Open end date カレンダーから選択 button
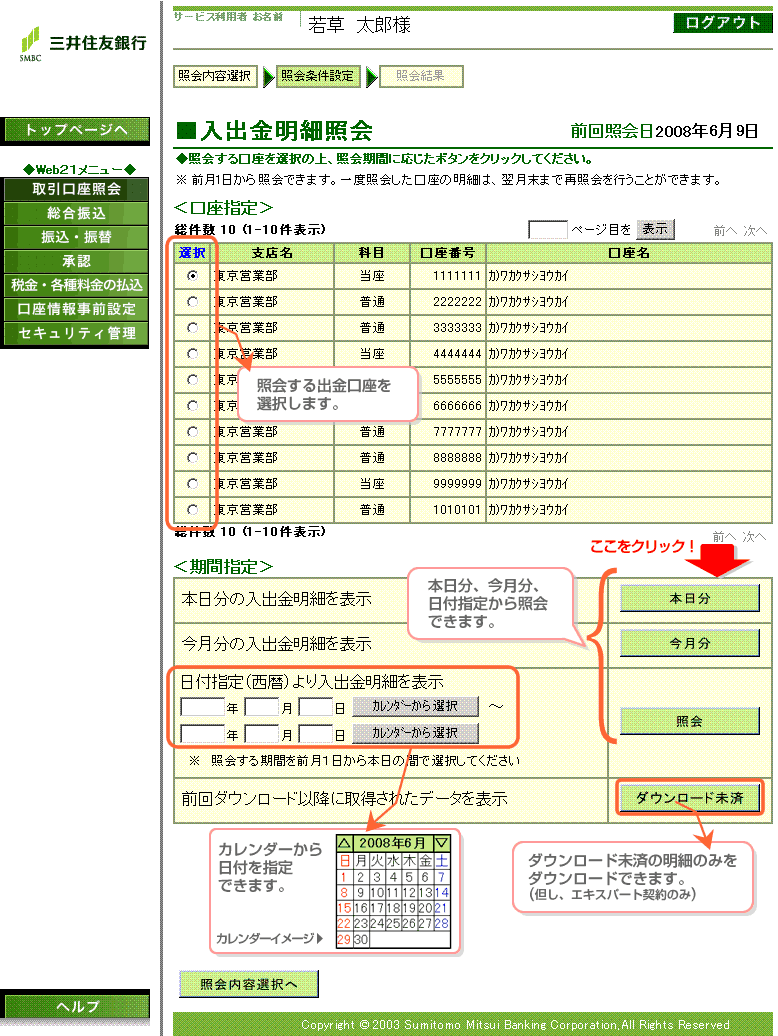This screenshot has height=1036, width=778. [x=415, y=733]
